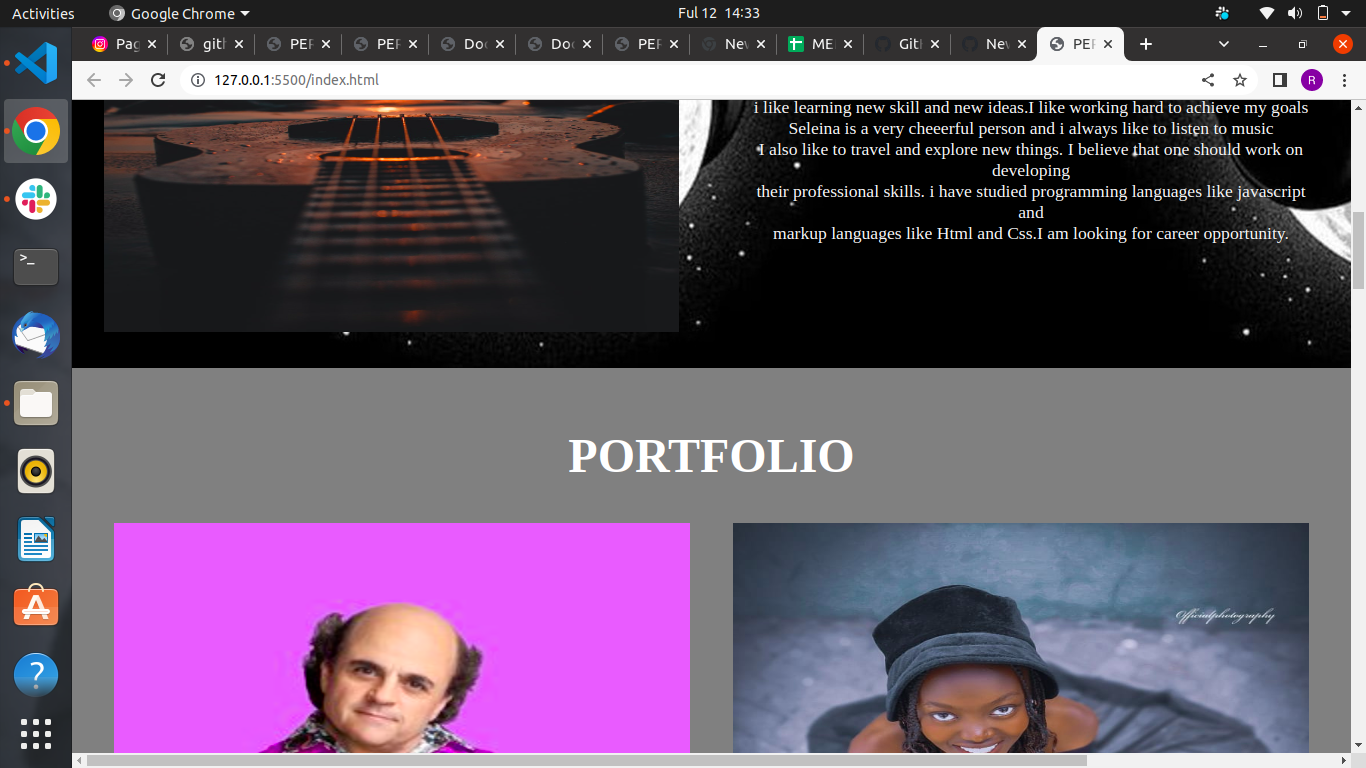The width and height of the screenshot is (1366, 768).
Task: Click the line mentioning 'javascript'
Action: pos(1031,192)
